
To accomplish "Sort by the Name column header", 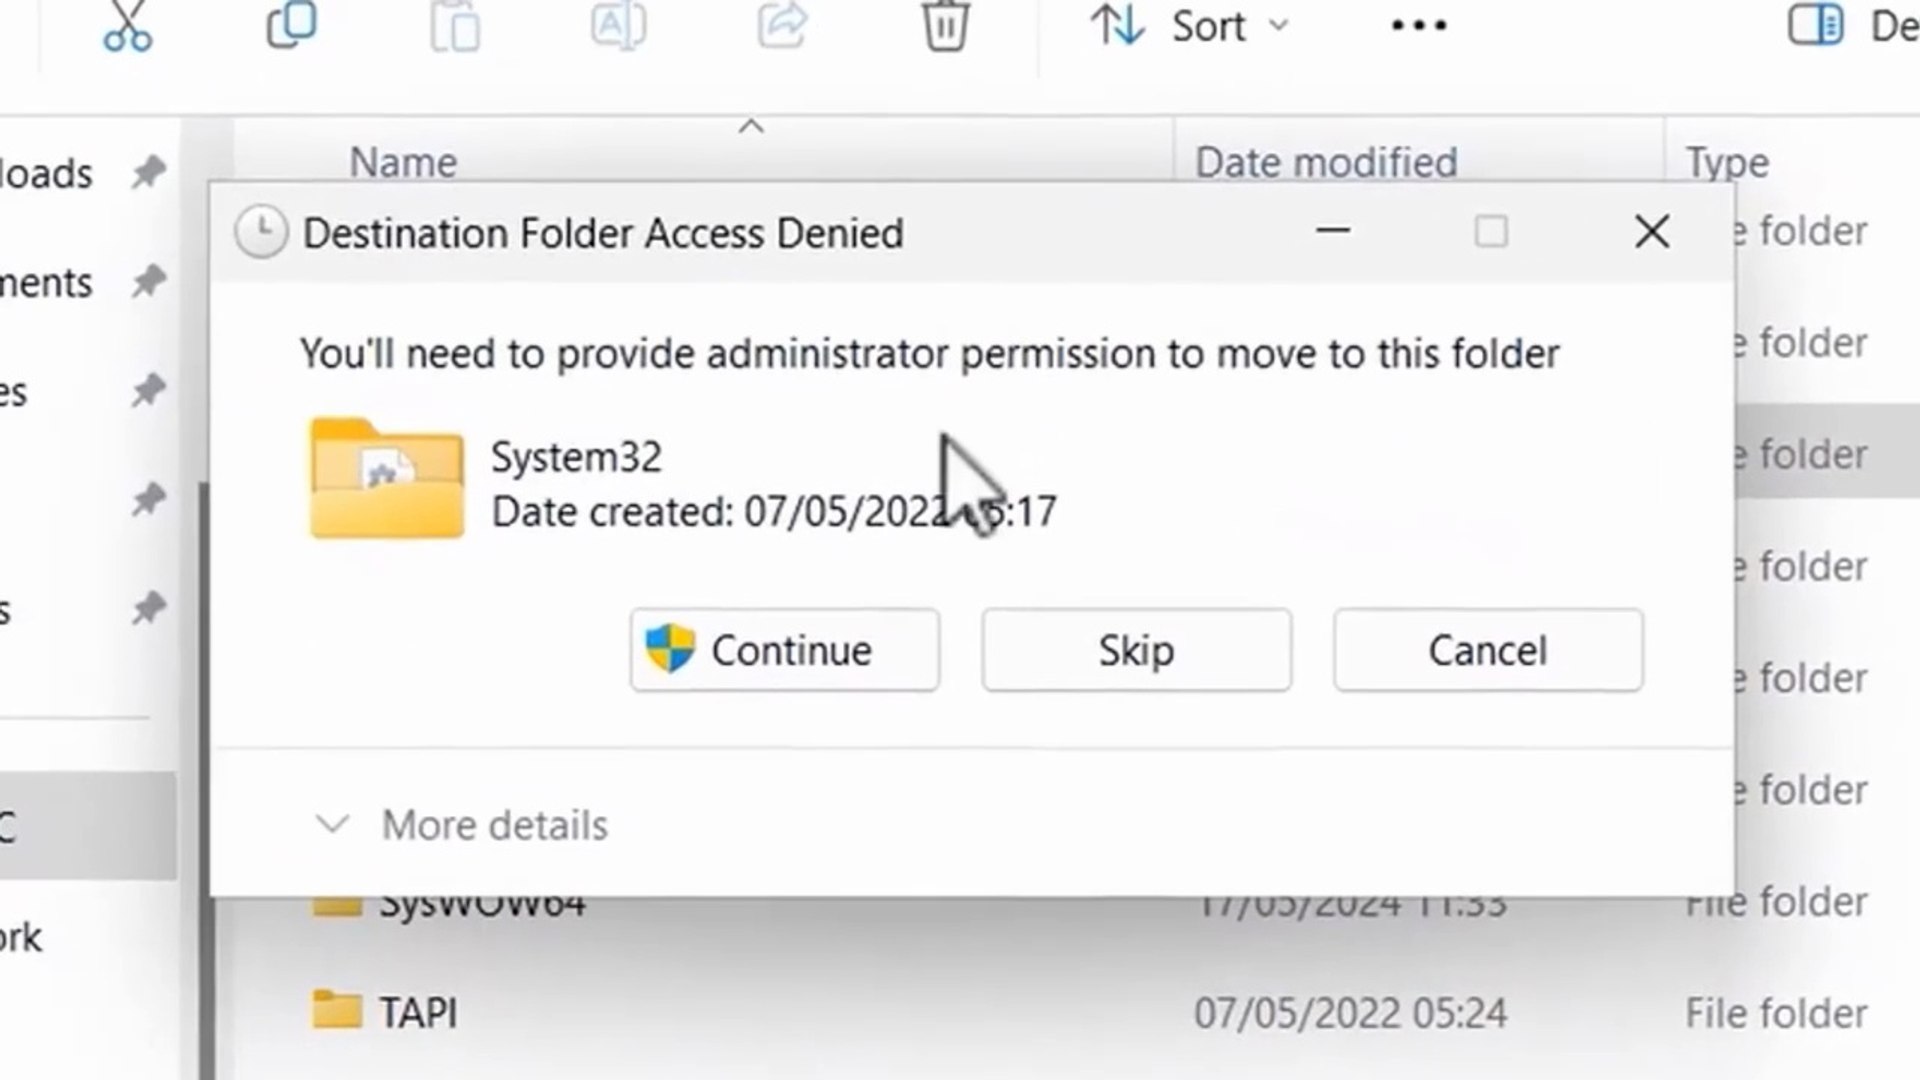I will (x=403, y=162).
